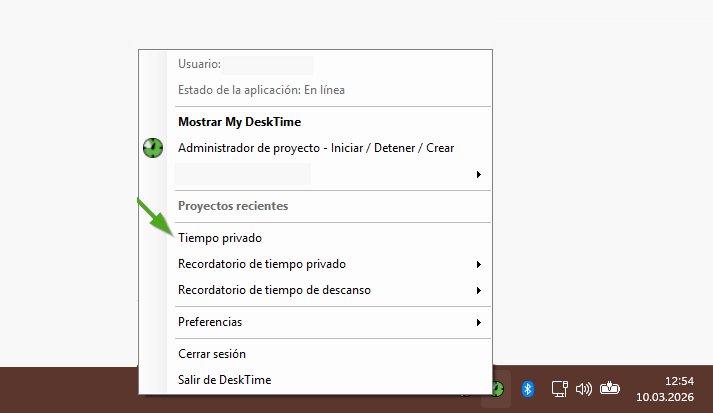Expand the arrow of the blank project entry

tap(479, 175)
